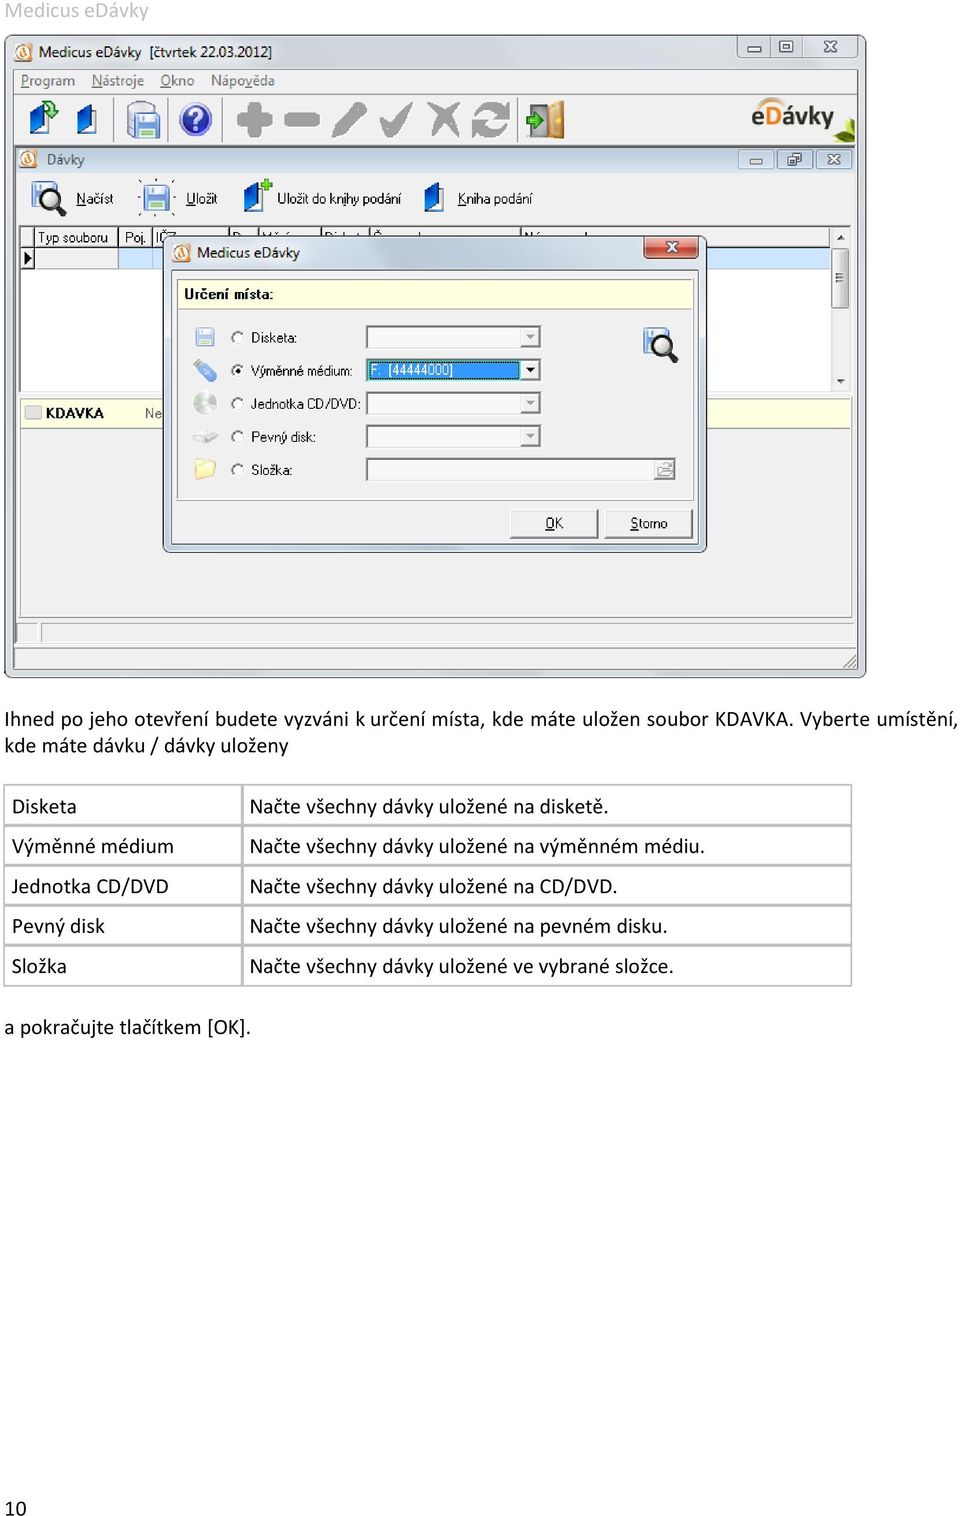Image resolution: width=960 pixels, height=1516 pixels.
Task: Click the Uložit button label
Action: click(201, 199)
